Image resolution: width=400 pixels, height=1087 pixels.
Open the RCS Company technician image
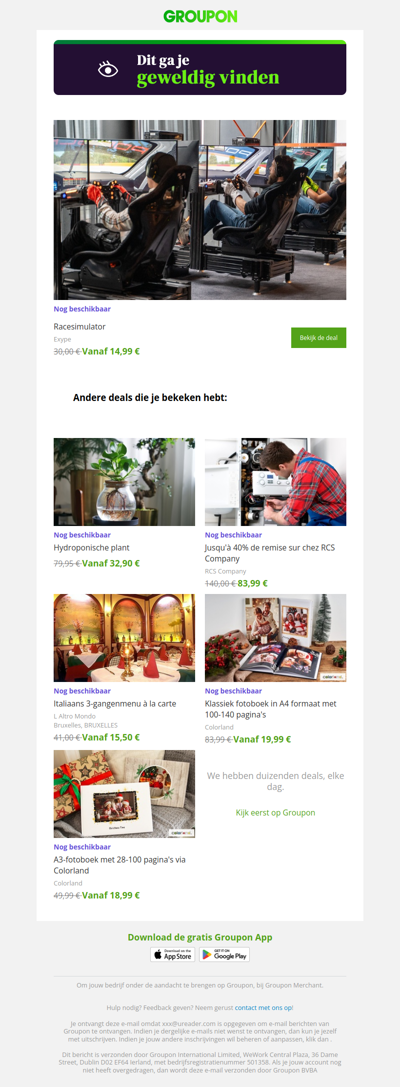[x=275, y=482]
